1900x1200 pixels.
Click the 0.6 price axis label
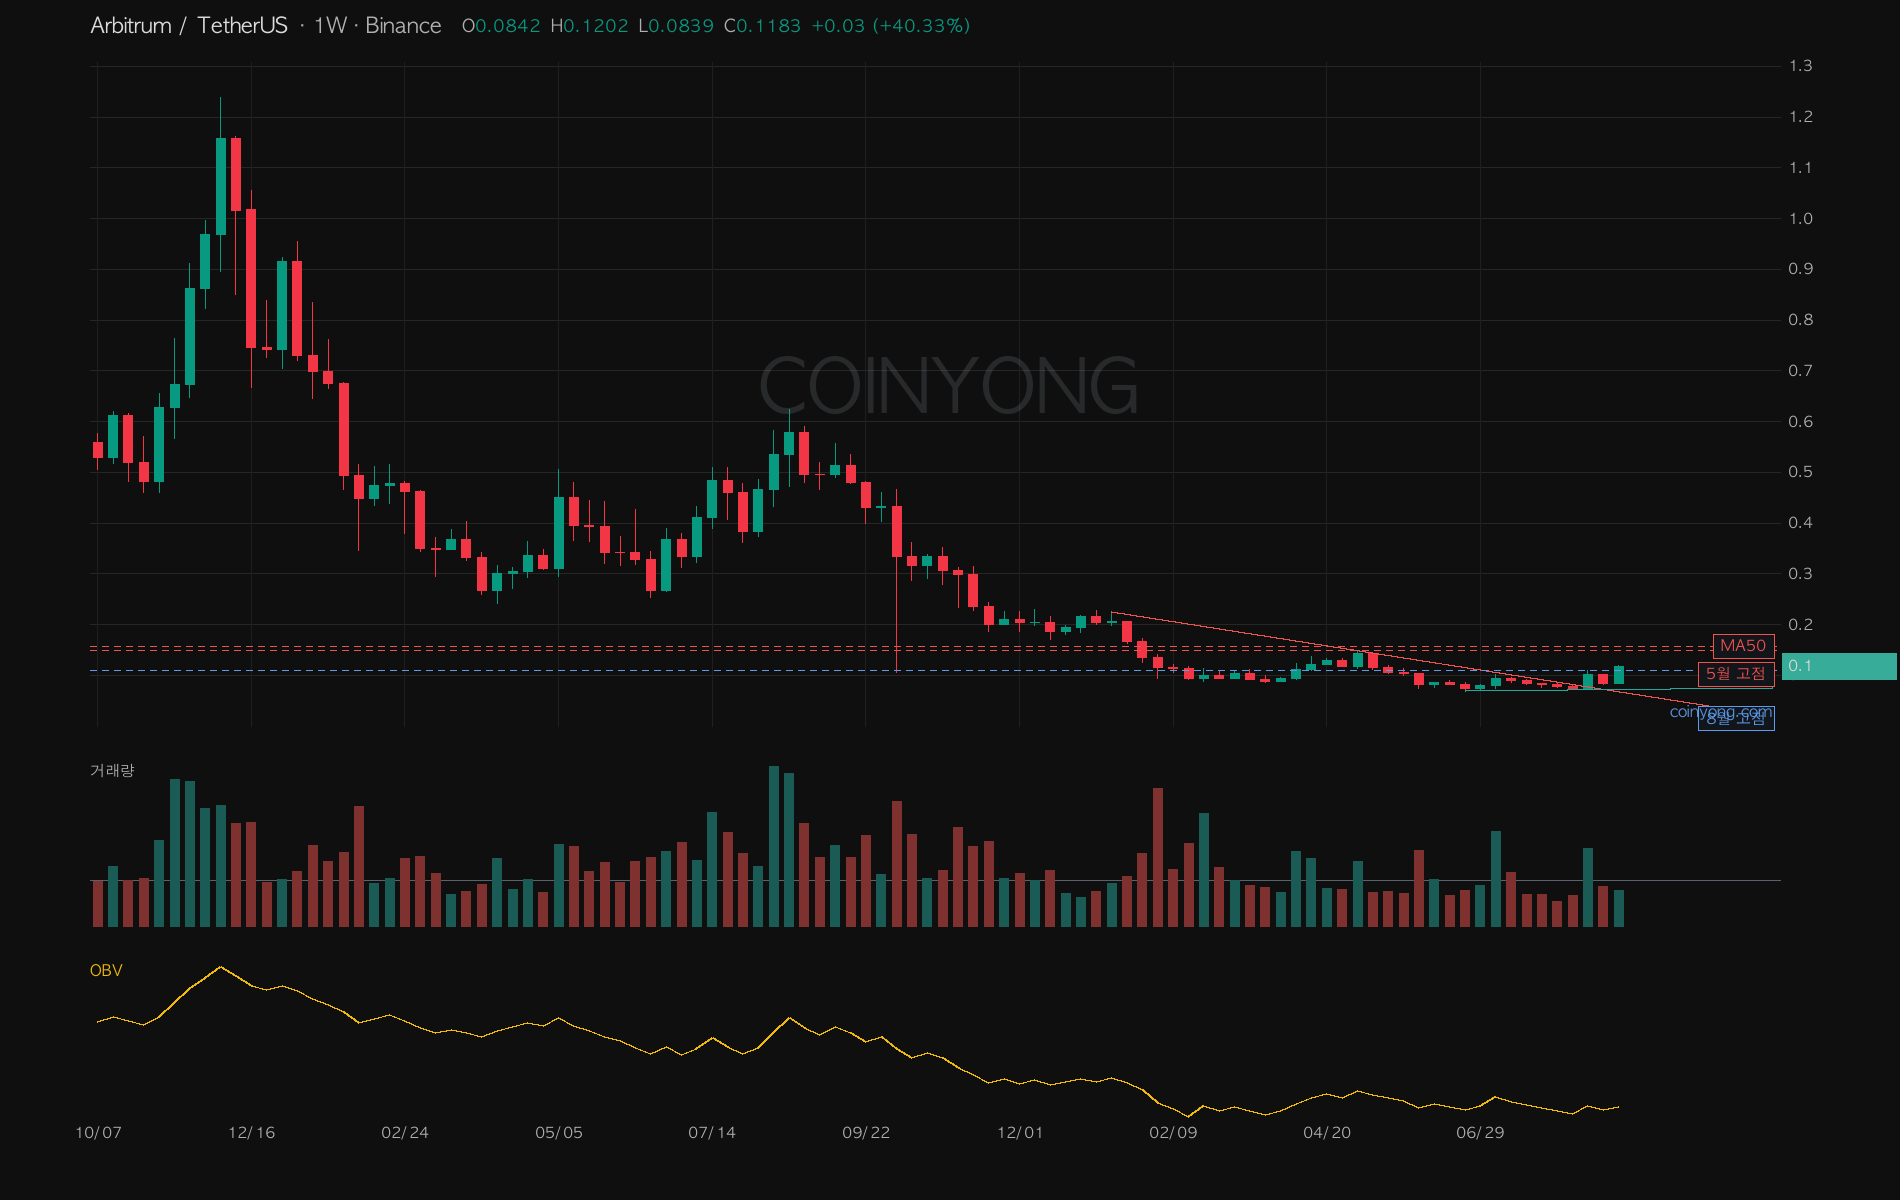pos(1800,422)
